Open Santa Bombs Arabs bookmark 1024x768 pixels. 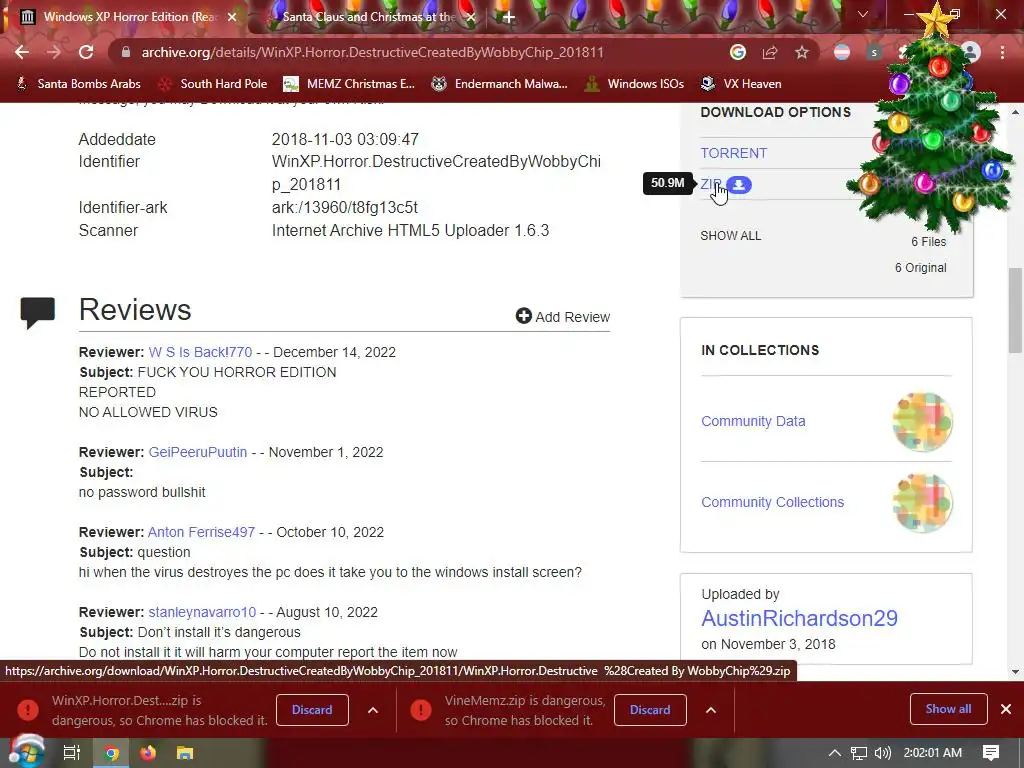click(78, 84)
